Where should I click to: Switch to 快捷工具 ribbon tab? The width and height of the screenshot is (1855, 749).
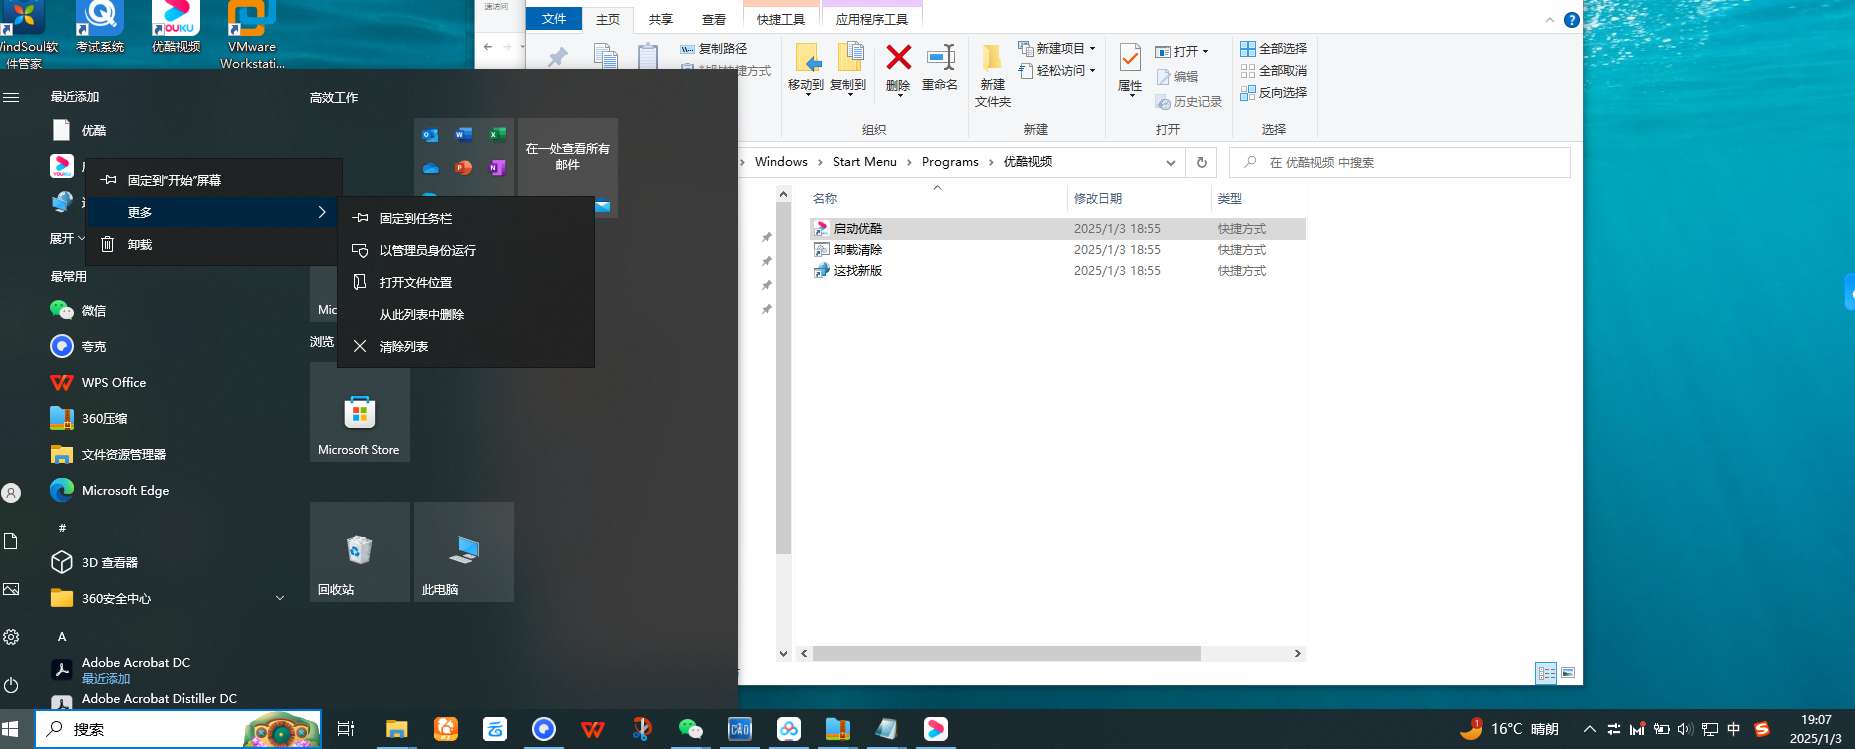(x=781, y=19)
